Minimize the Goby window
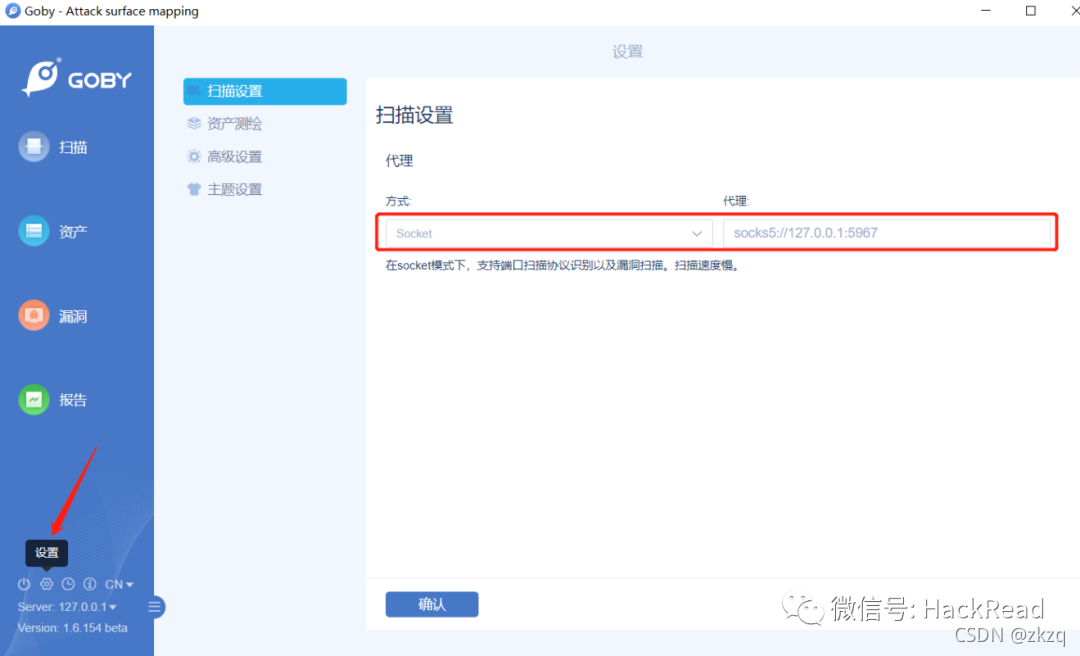The width and height of the screenshot is (1080, 656). coord(986,11)
